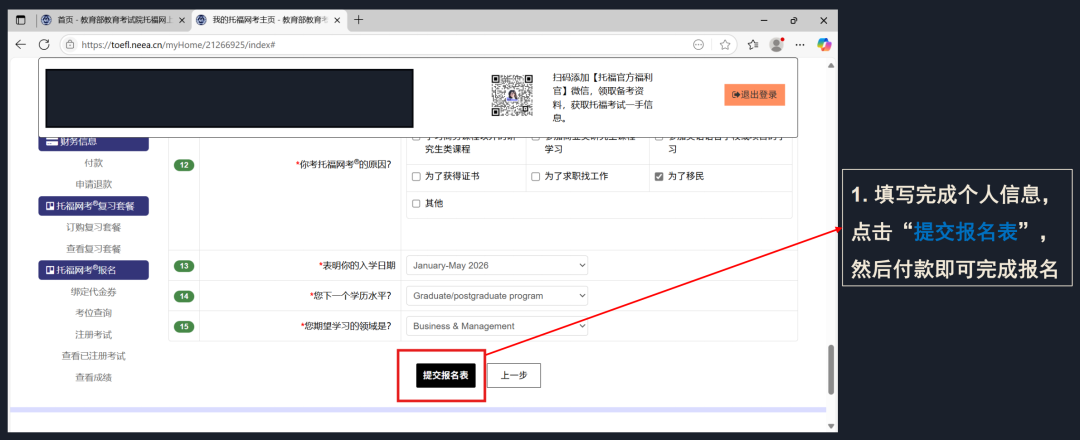Open the 查看成绩 link
The image size is (1080, 440).
coord(94,377)
